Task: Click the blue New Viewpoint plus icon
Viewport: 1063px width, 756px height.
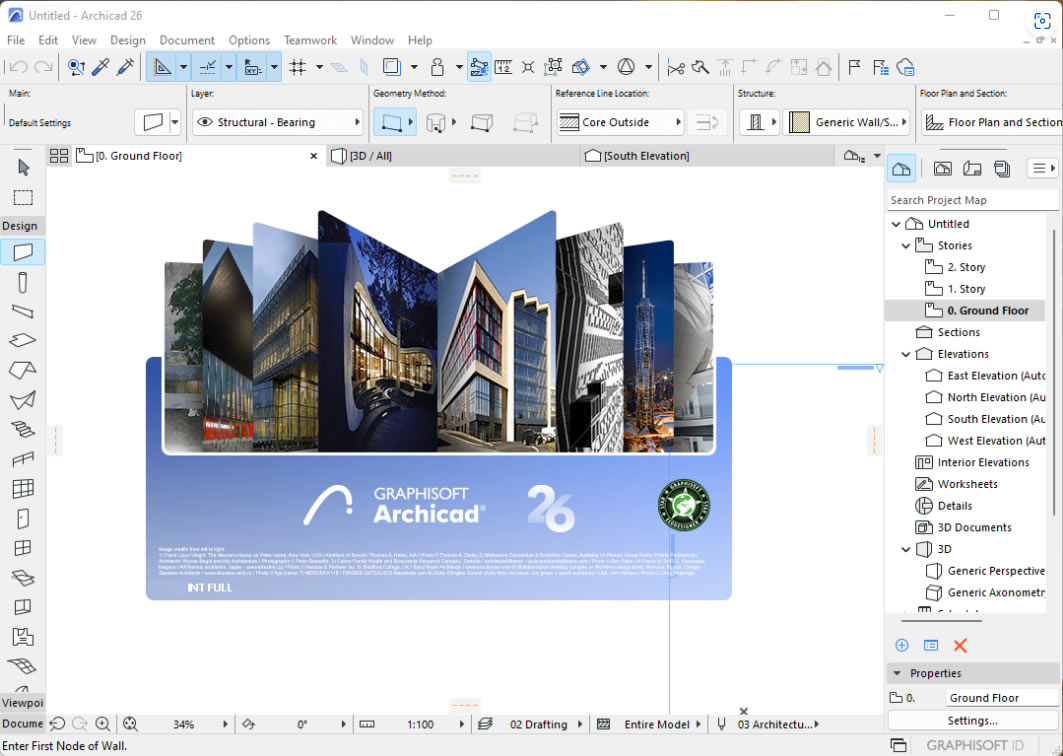Action: pos(902,645)
